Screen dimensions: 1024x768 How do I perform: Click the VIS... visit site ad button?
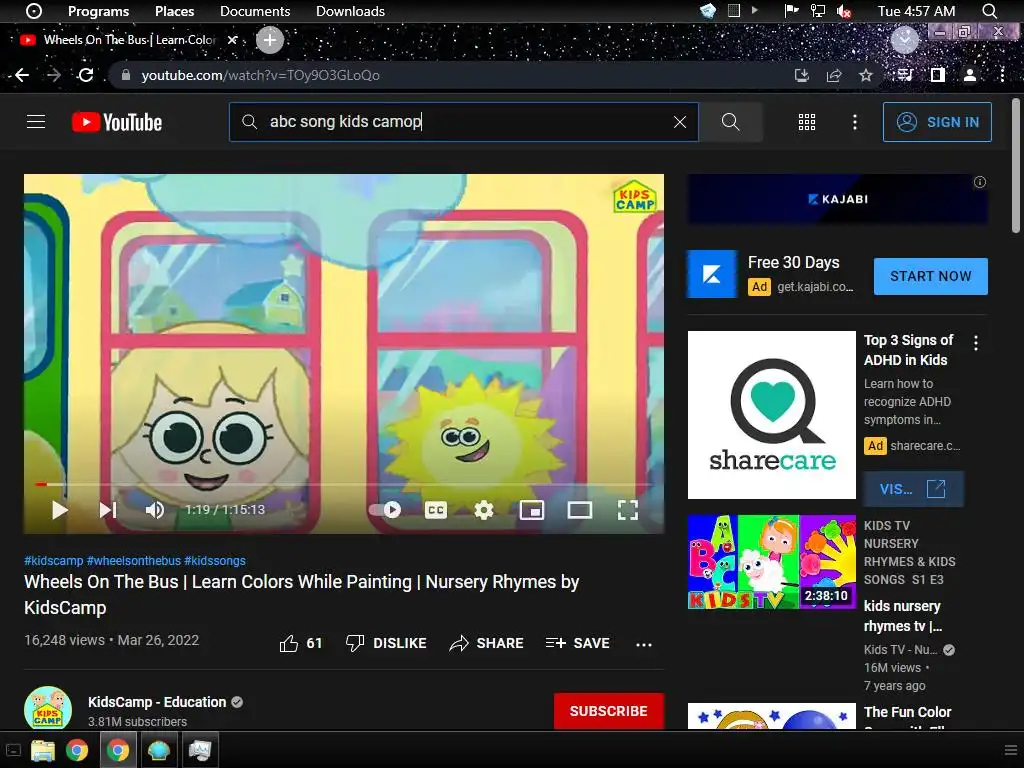[x=913, y=489]
